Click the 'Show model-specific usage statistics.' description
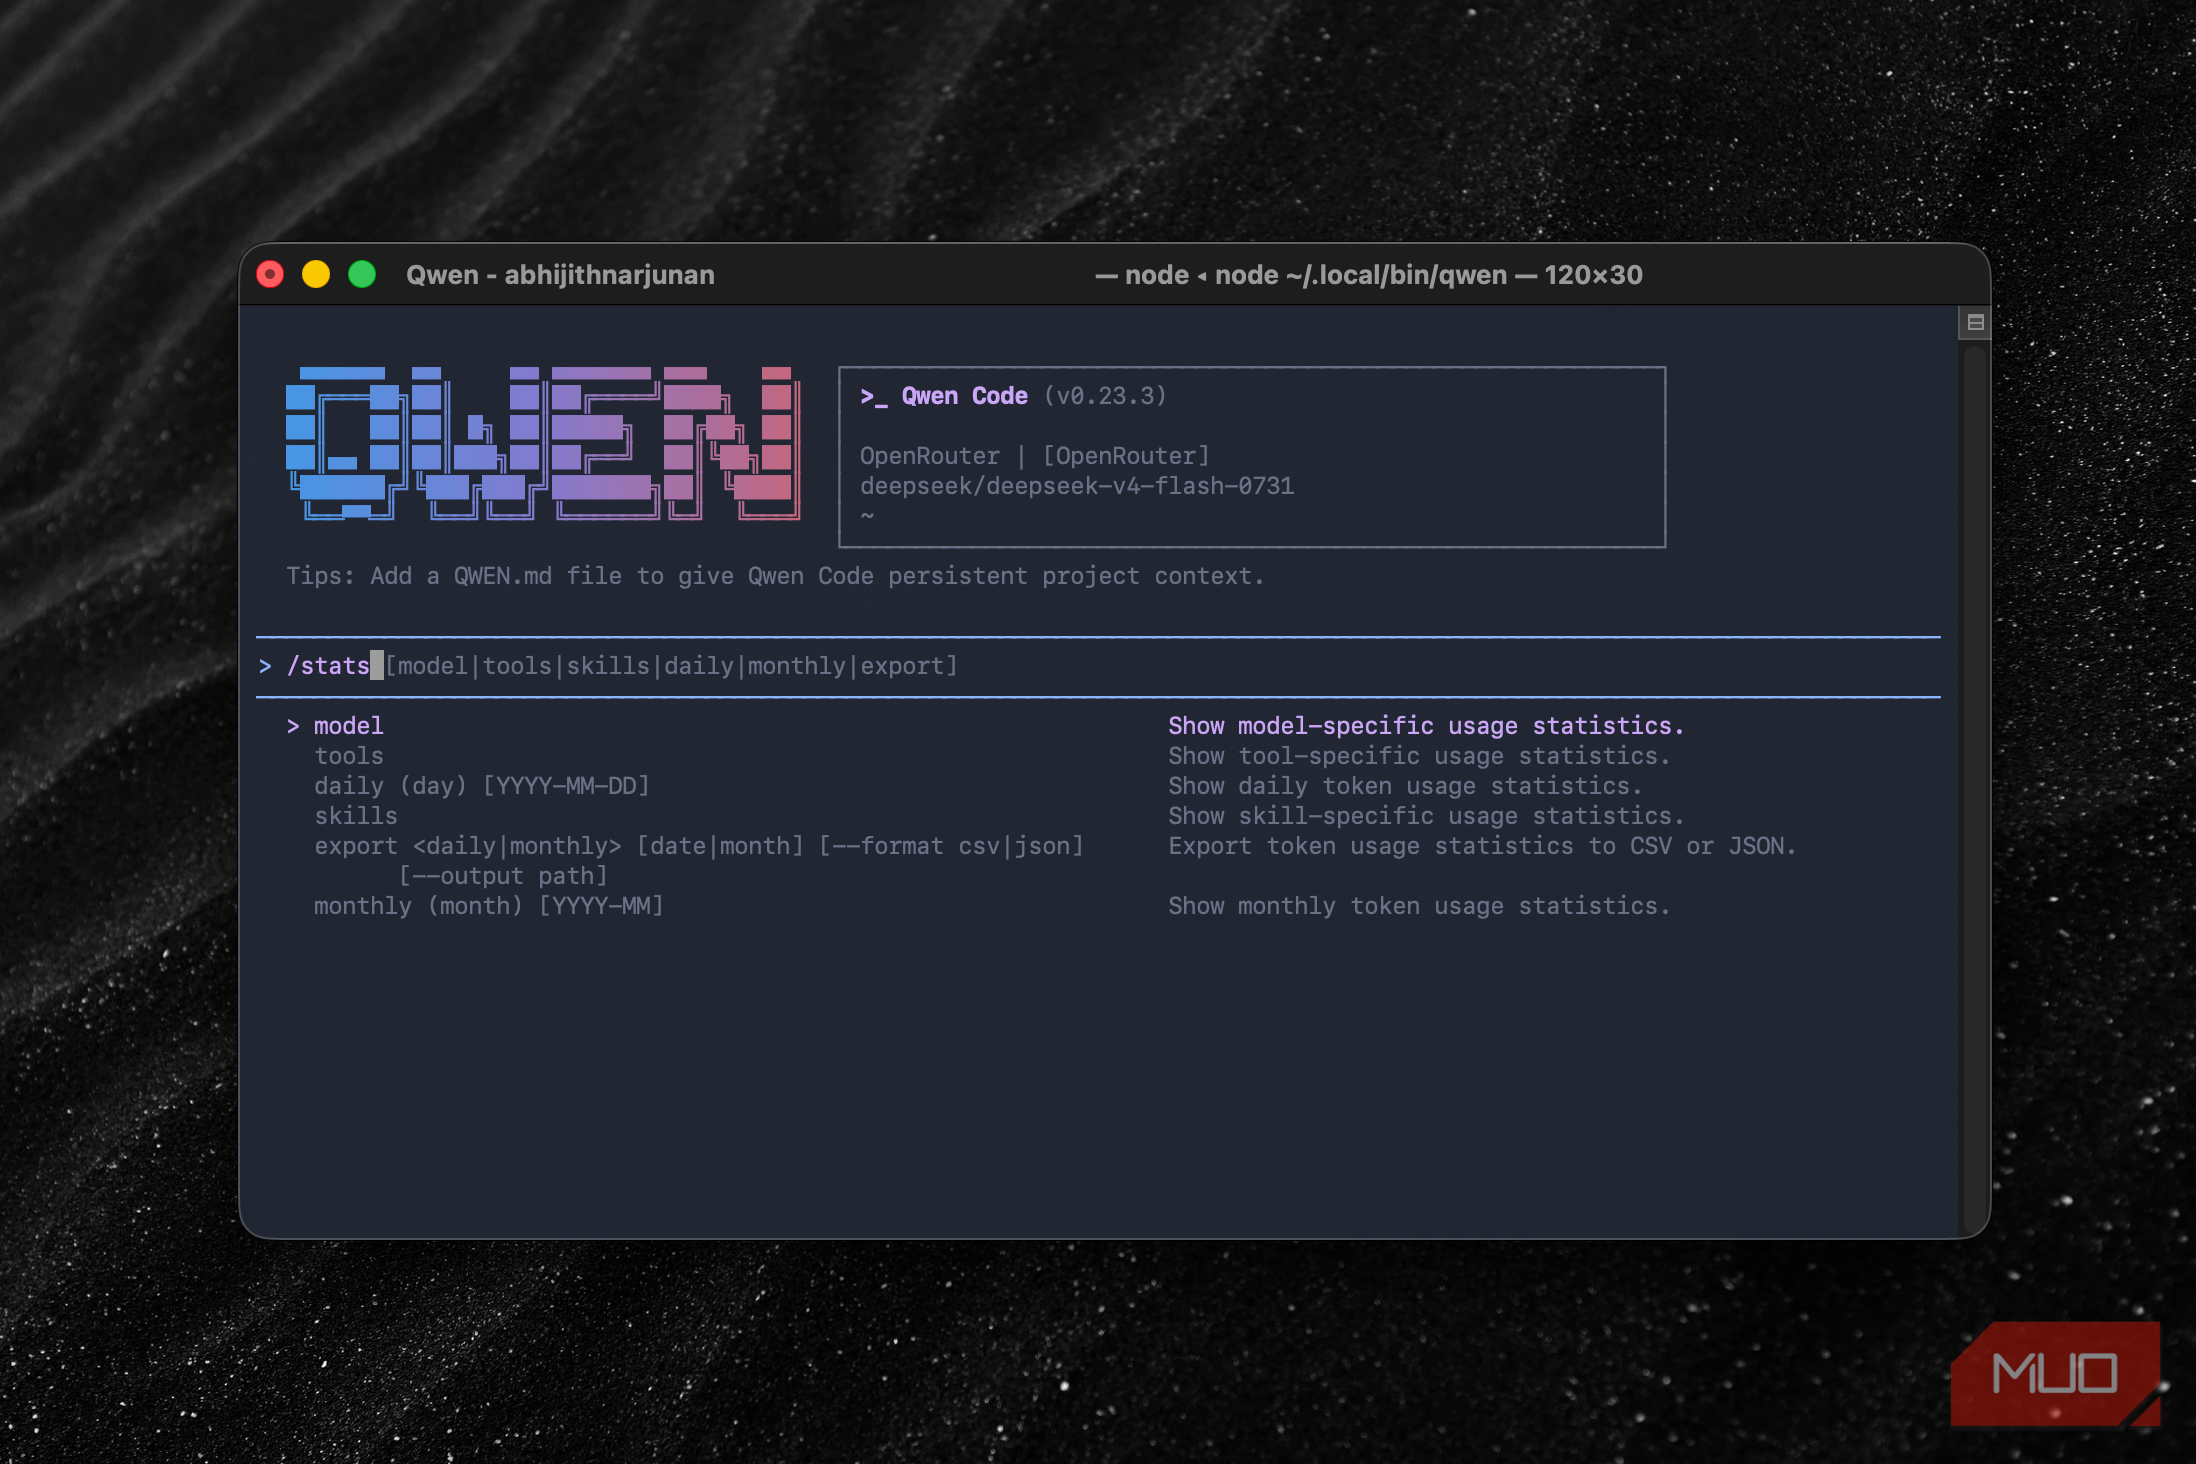The height and width of the screenshot is (1464, 2196). [1426, 726]
